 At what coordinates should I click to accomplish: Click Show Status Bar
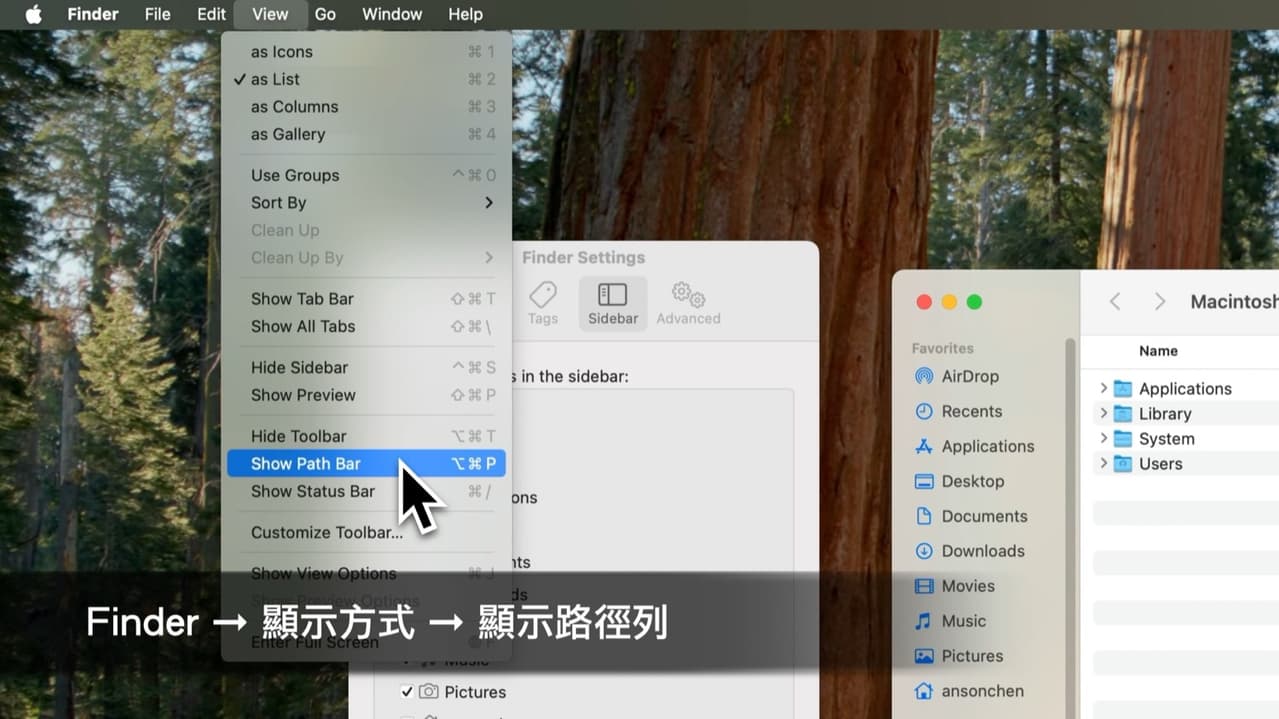pos(367,491)
